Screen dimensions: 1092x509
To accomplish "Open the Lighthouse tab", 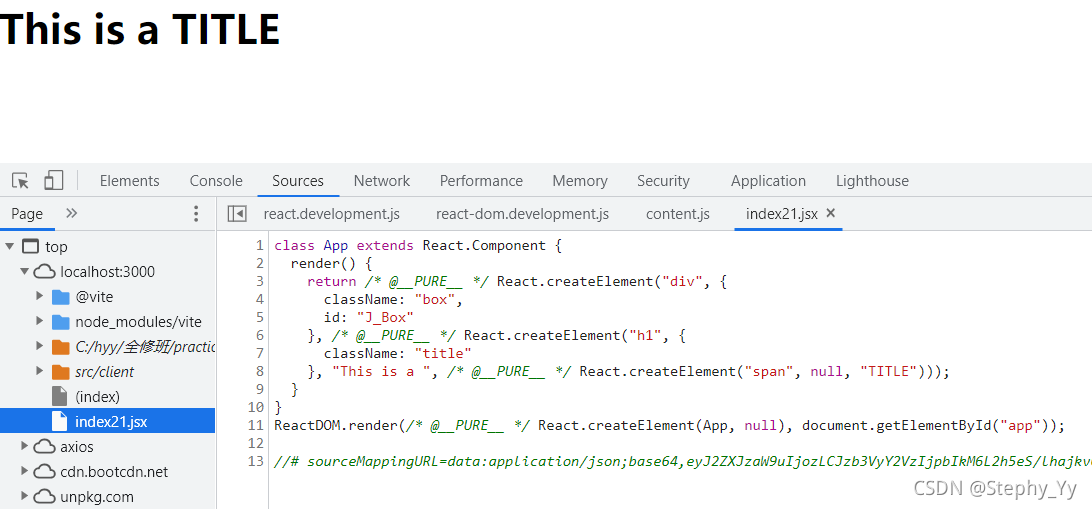I will [872, 181].
